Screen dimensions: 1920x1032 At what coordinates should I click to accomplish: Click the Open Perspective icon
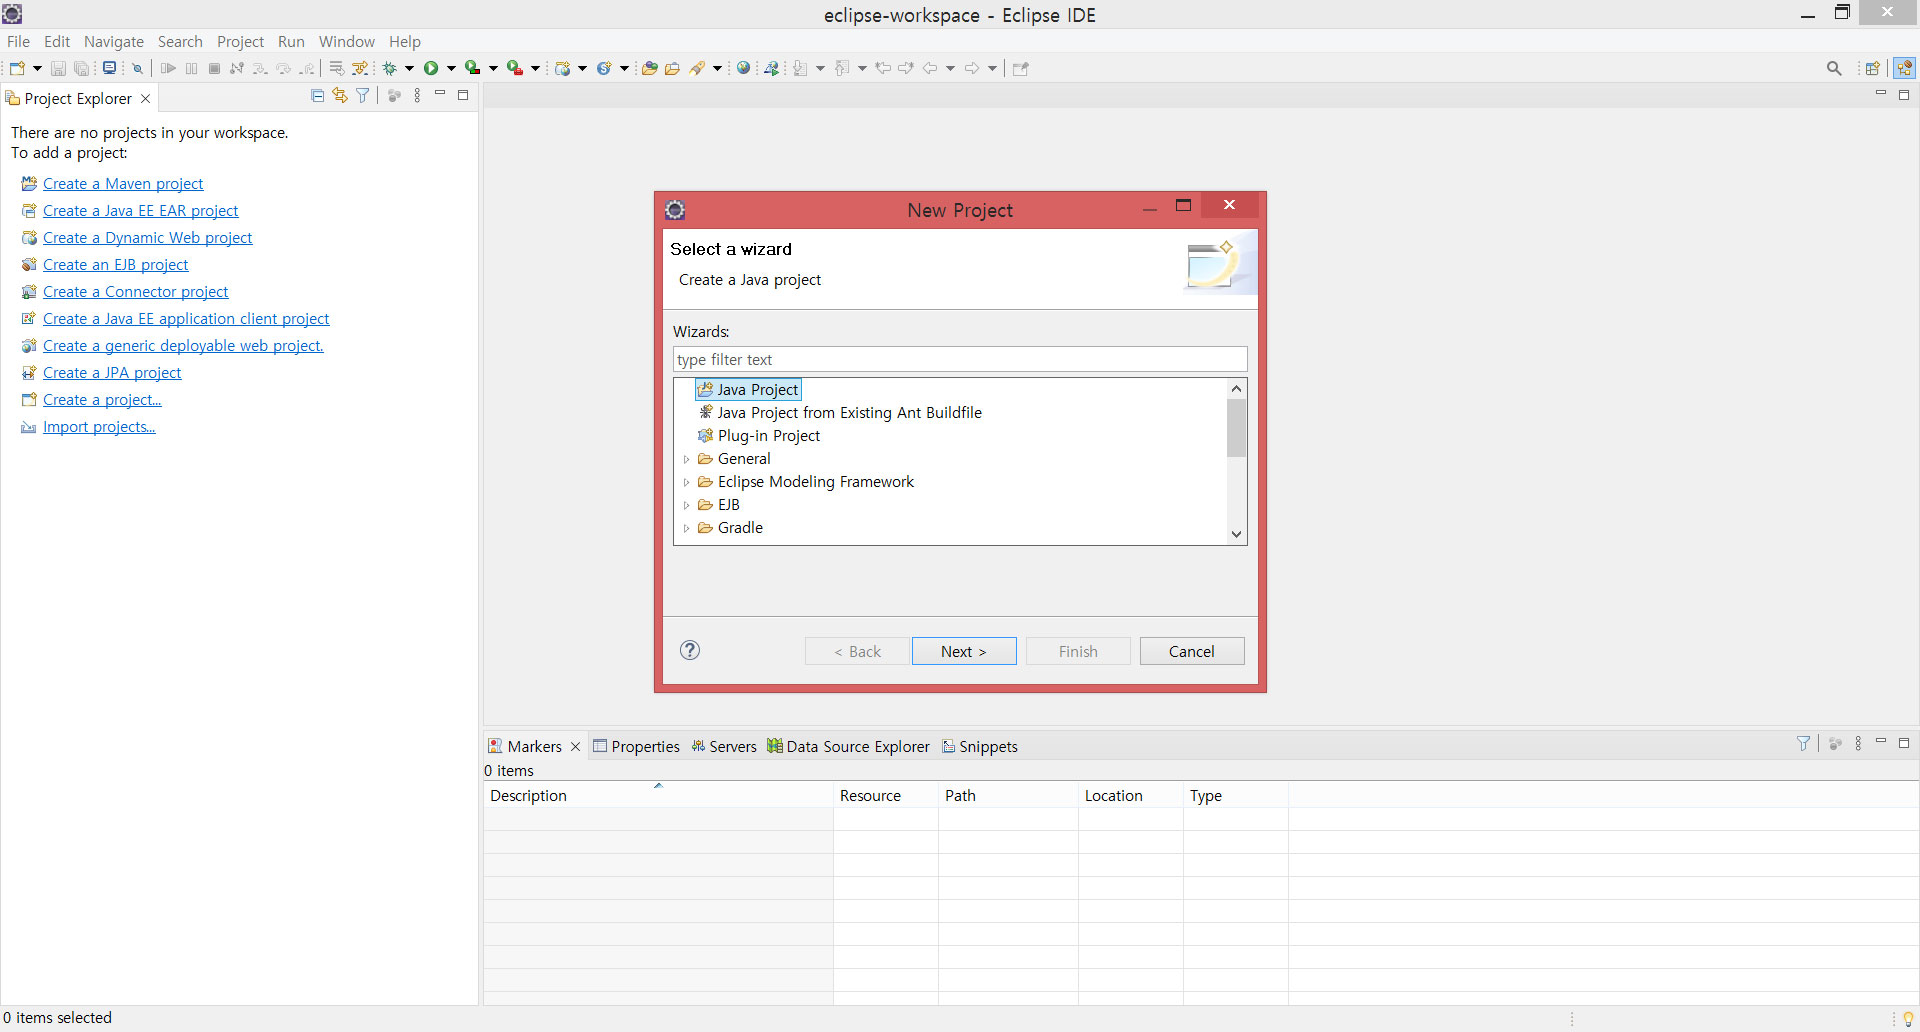(1873, 68)
